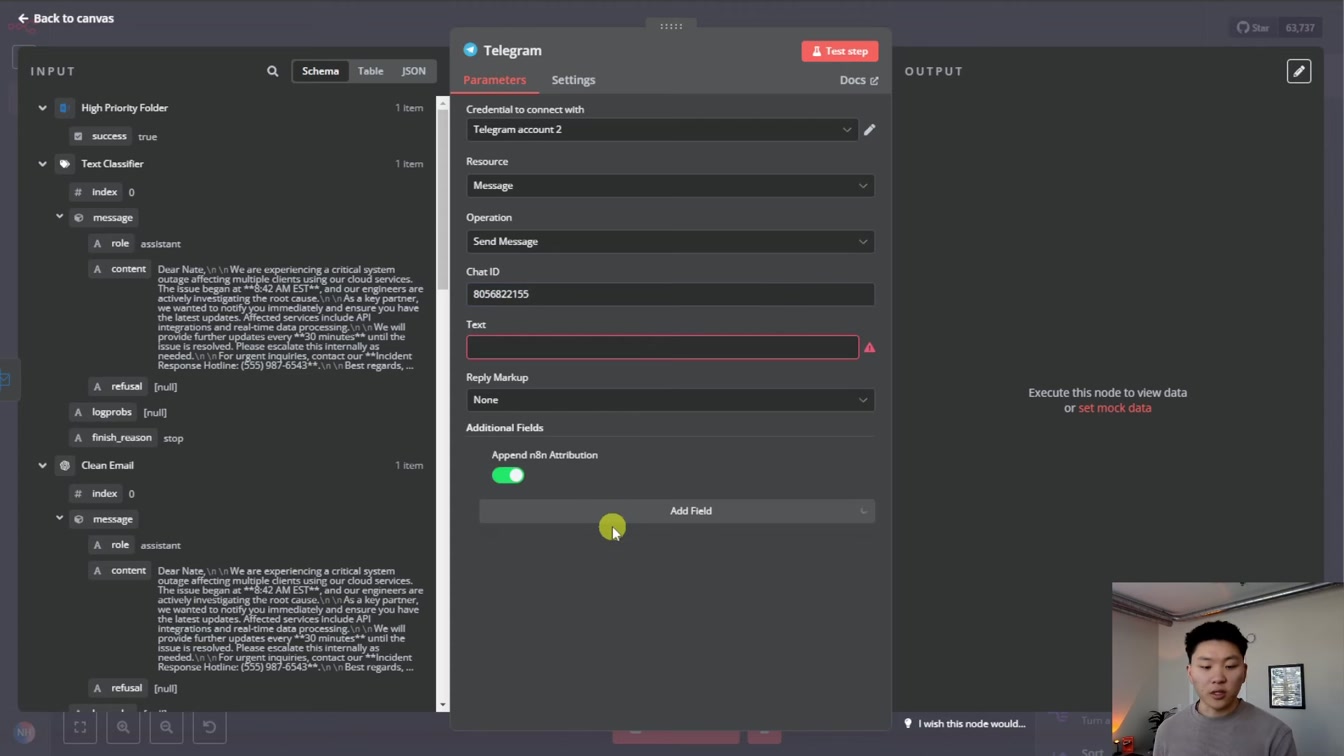
Task: Click the Telegram node logo icon
Action: pyautogui.click(x=470, y=50)
